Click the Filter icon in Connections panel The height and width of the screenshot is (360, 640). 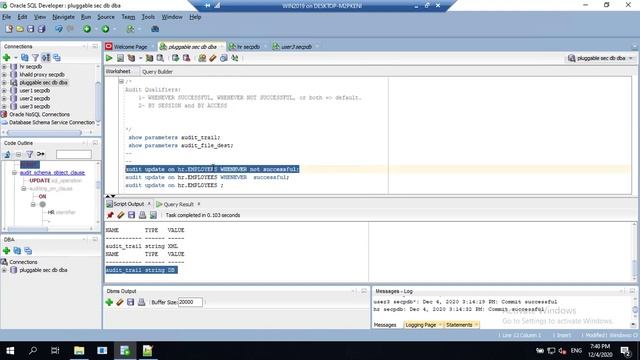click(35, 58)
